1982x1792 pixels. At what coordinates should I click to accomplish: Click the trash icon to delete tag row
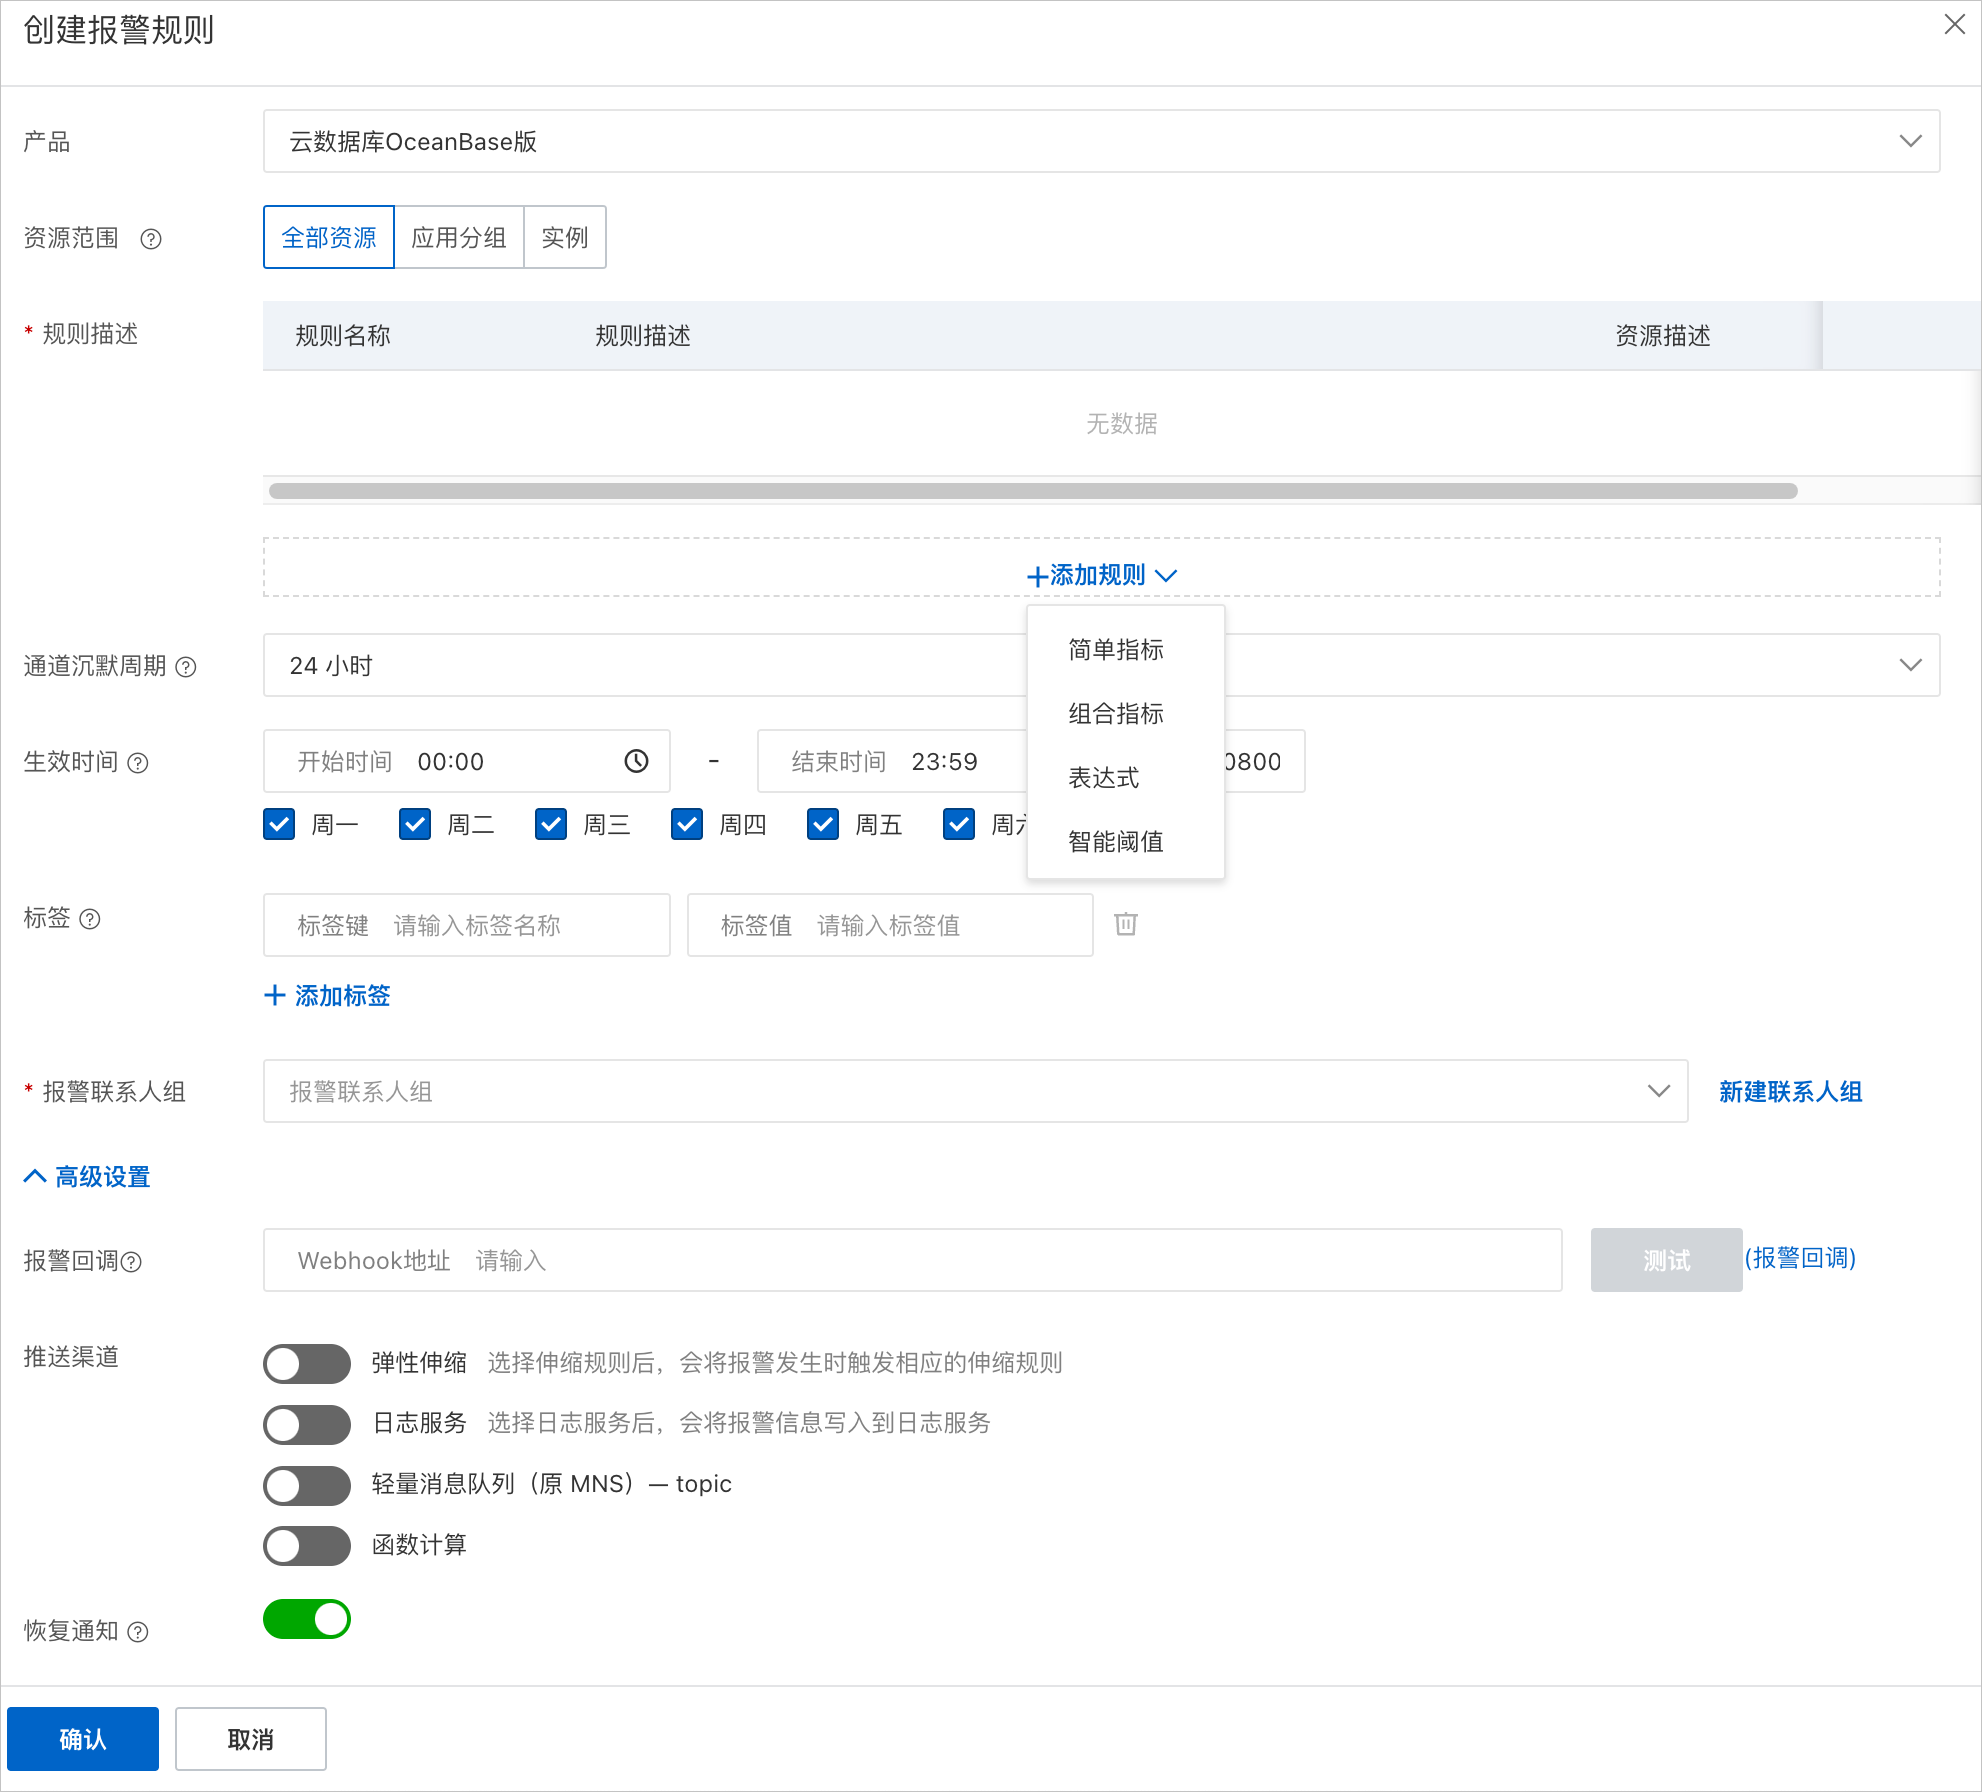click(x=1126, y=924)
